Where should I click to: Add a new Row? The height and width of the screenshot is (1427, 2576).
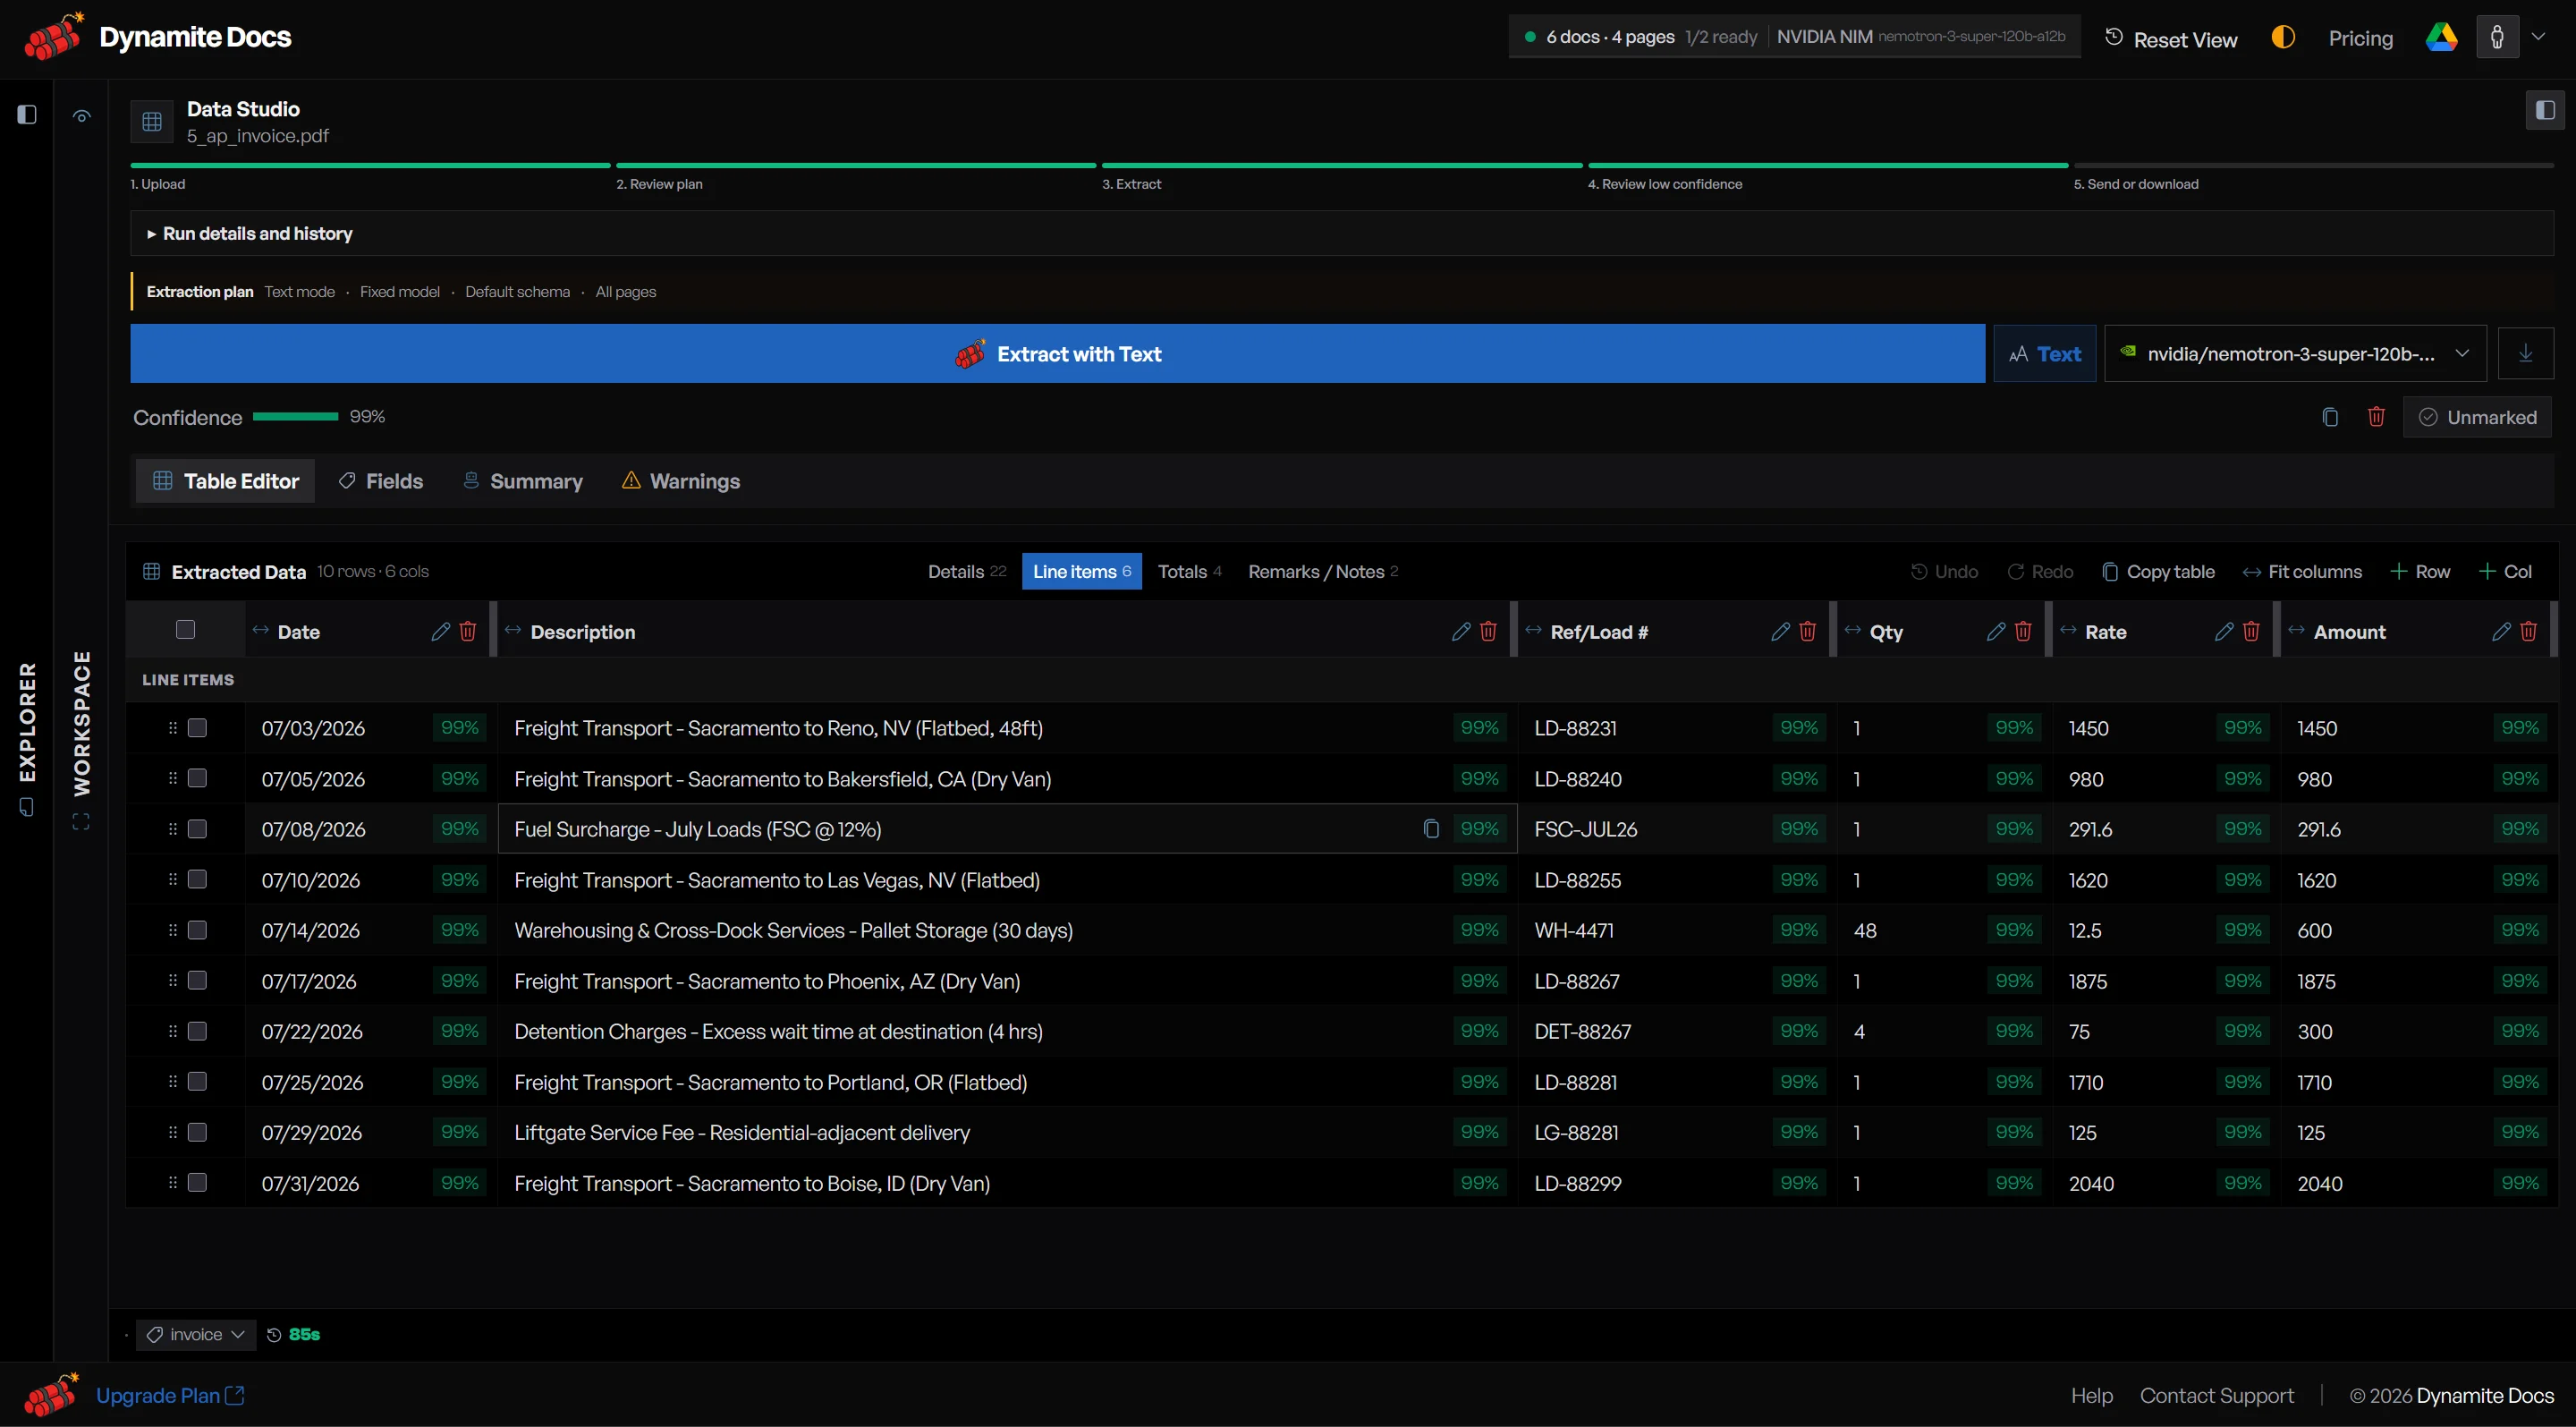pyautogui.click(x=2420, y=572)
